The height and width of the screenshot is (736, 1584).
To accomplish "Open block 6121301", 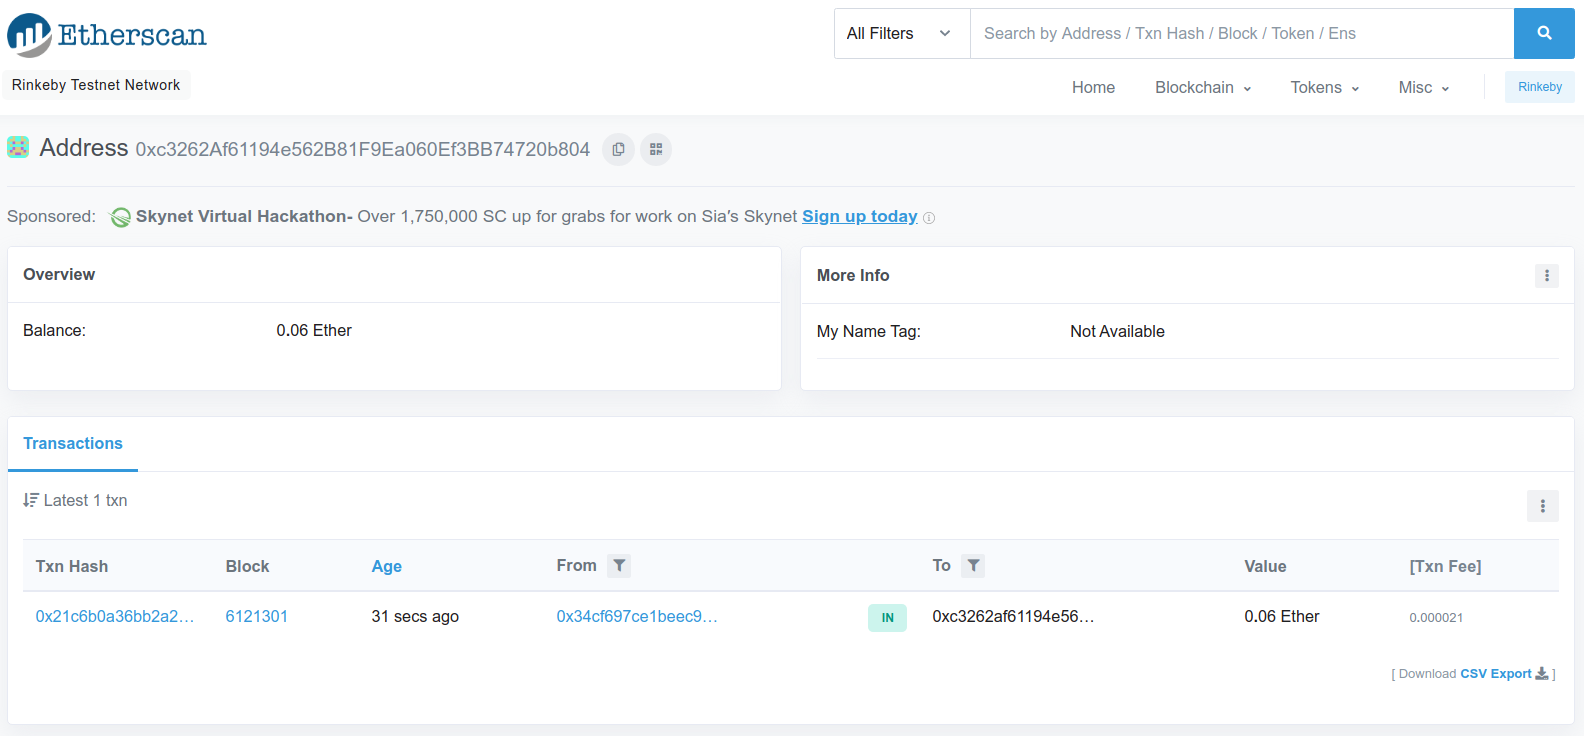I will (x=257, y=616).
